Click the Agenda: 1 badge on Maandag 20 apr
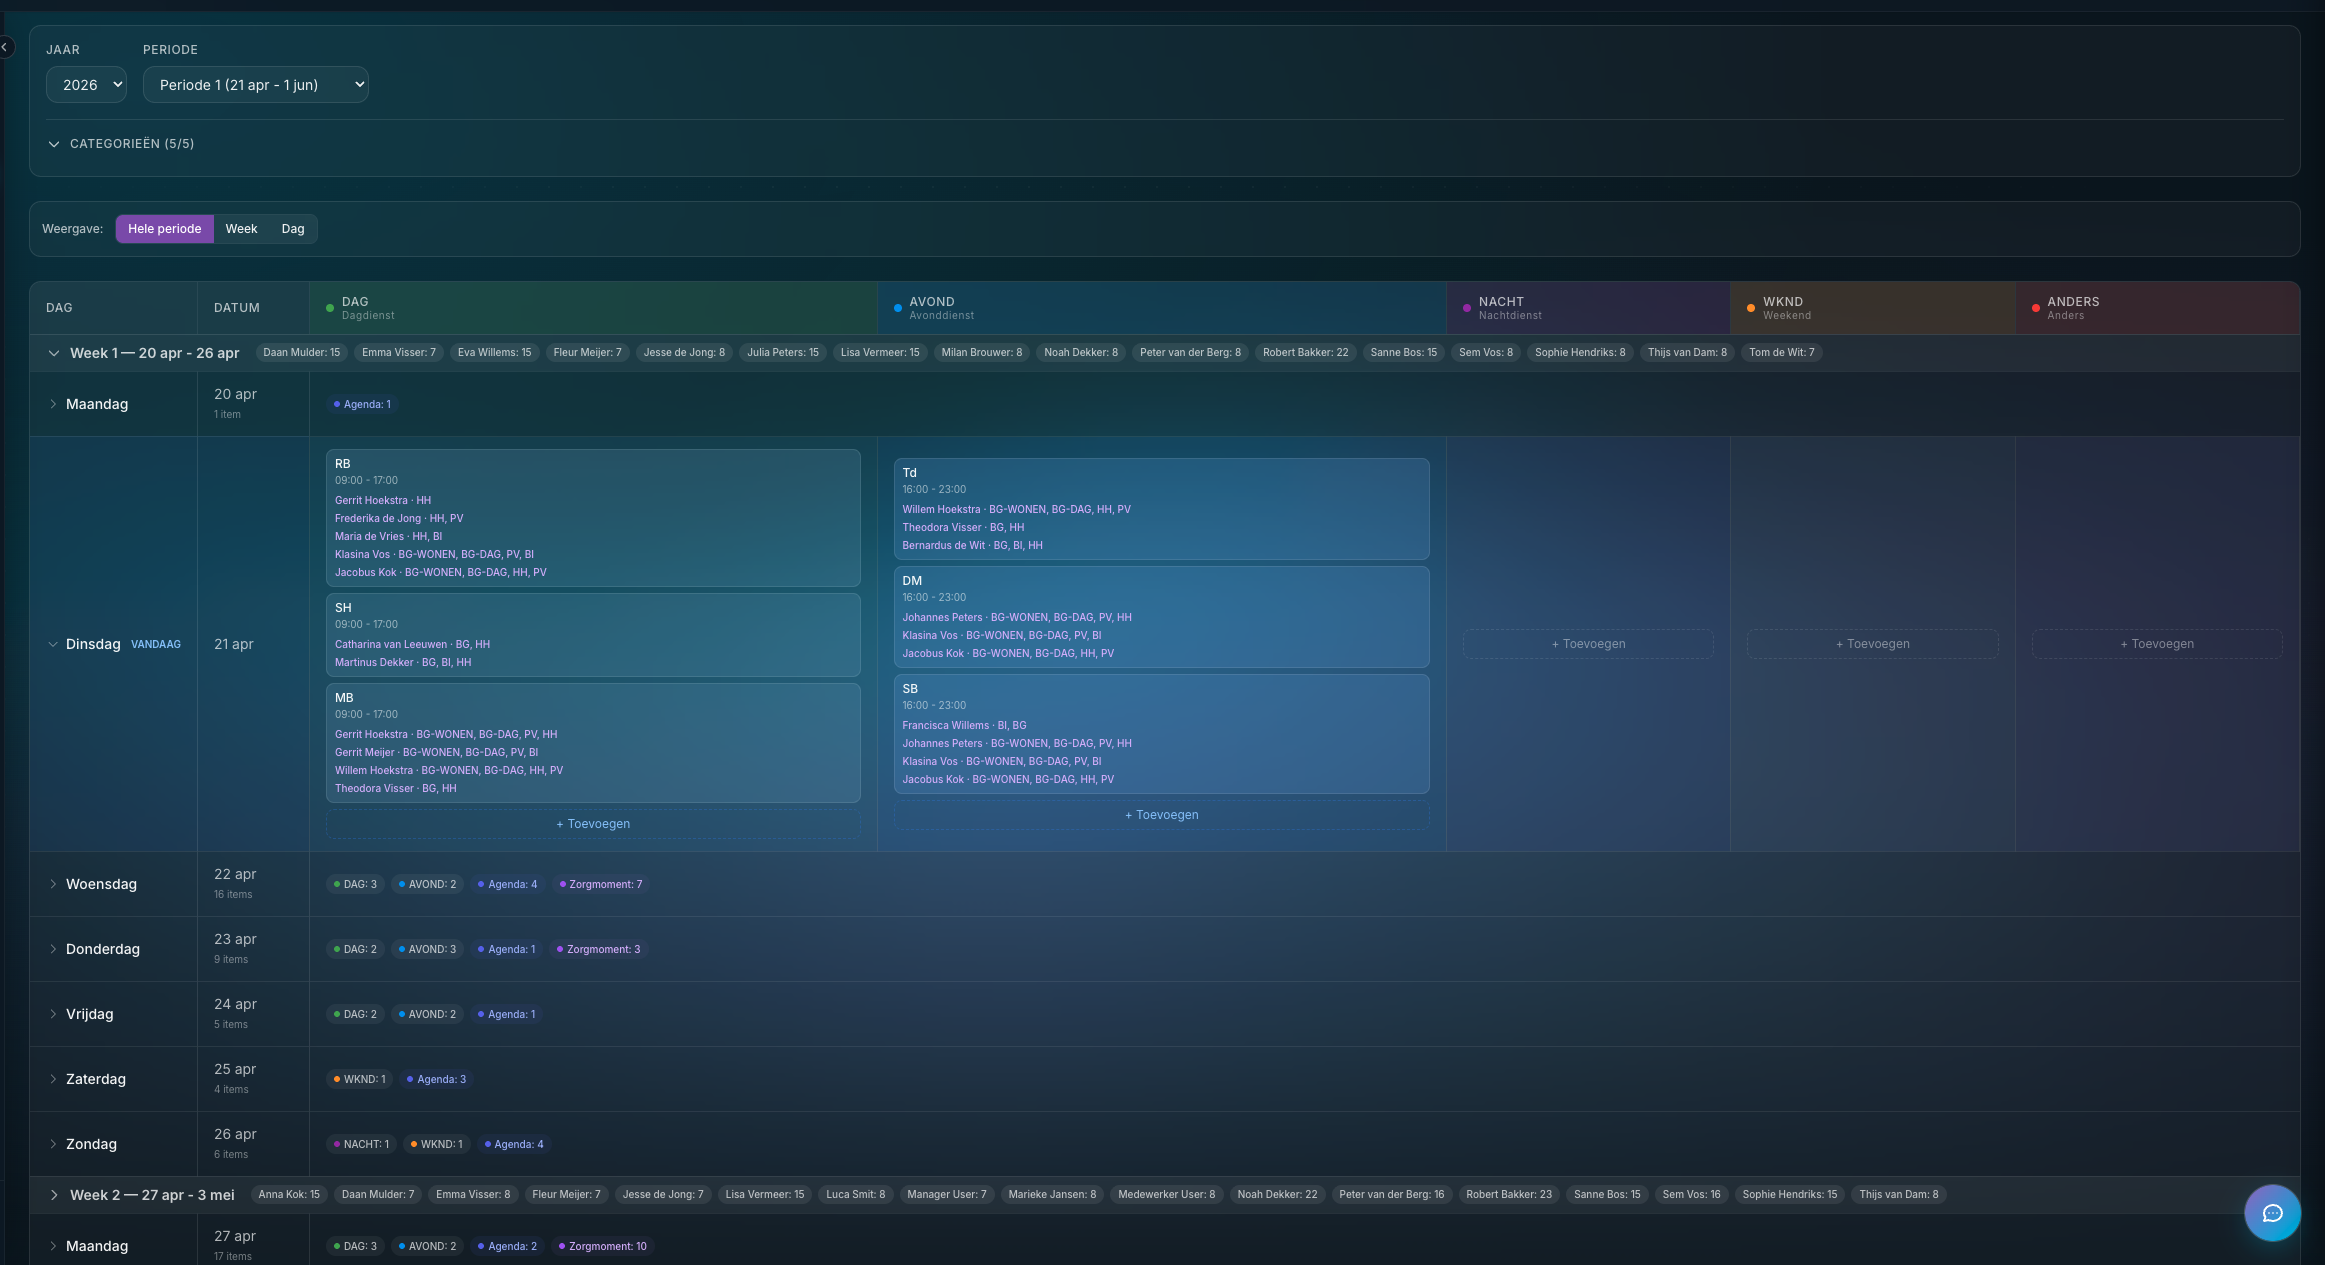 362,404
